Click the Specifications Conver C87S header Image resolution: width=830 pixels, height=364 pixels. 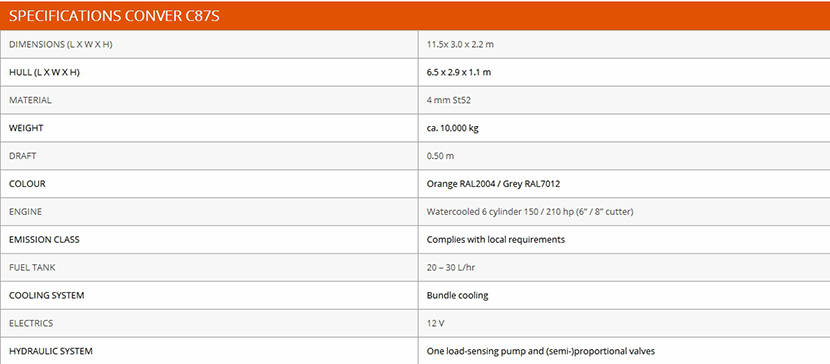click(x=114, y=16)
